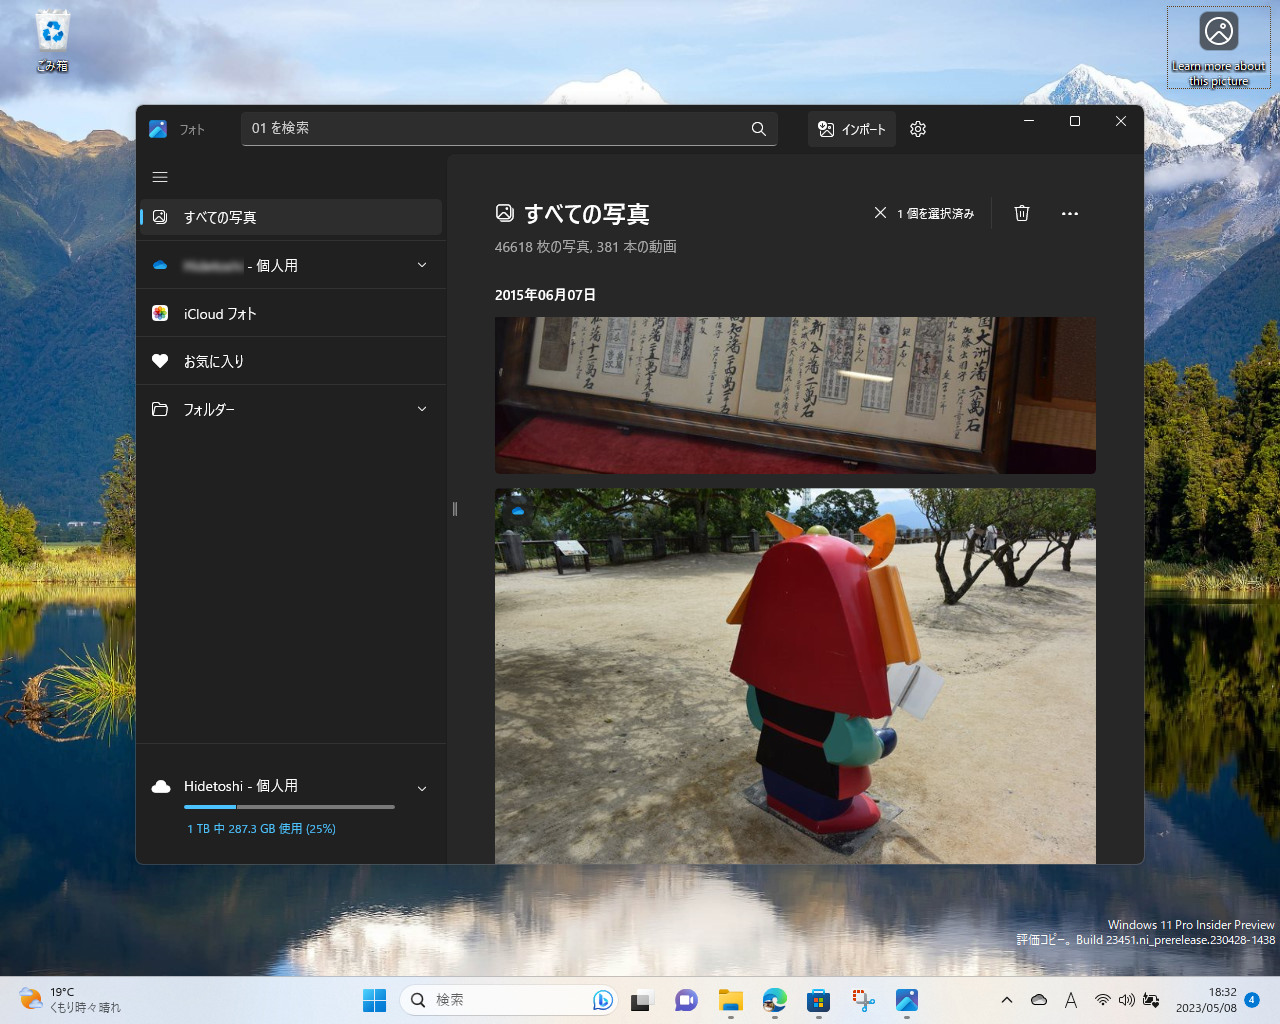This screenshot has width=1280, height=1024.
Task: Click the volume icon in the system tray
Action: (x=1127, y=999)
